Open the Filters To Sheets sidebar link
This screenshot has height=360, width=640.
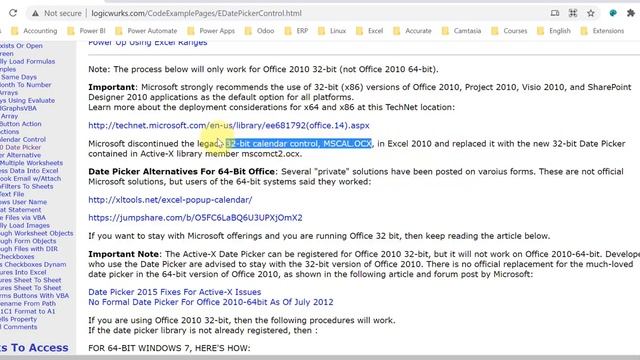coord(27,186)
